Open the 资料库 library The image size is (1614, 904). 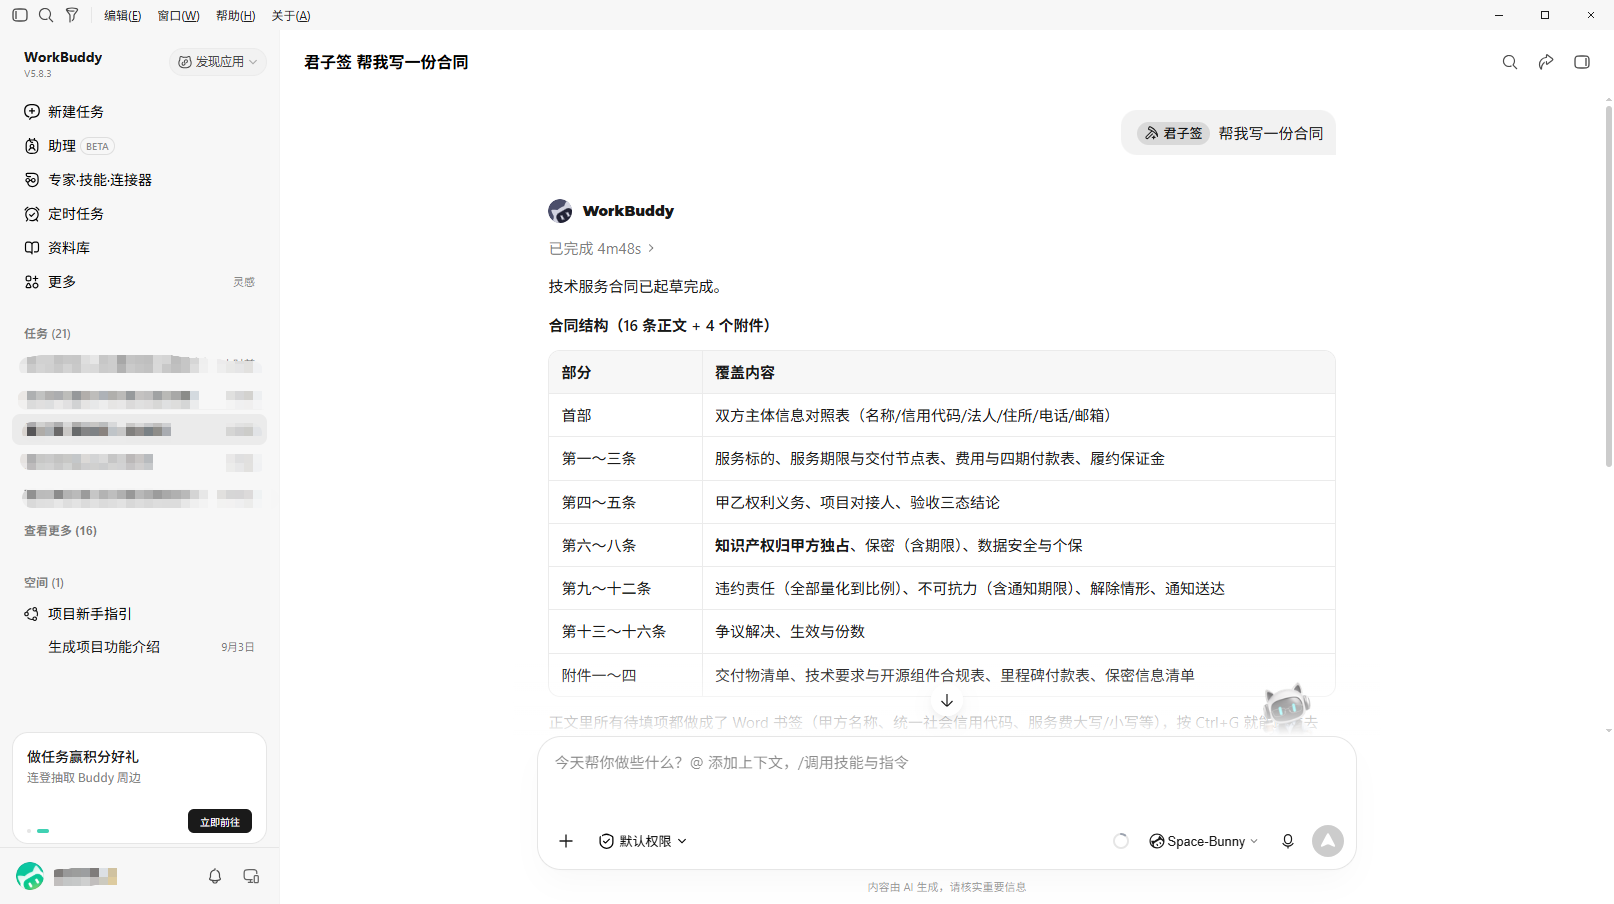tap(57, 248)
